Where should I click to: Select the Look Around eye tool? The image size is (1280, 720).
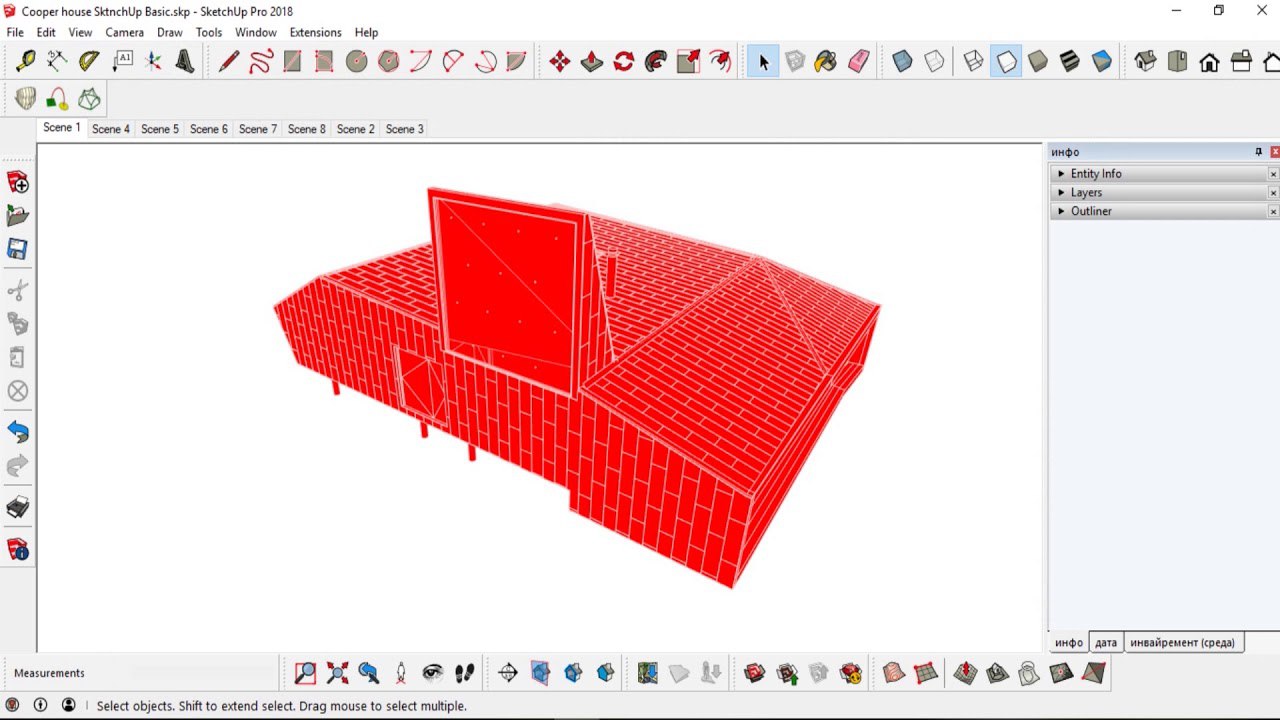tap(433, 673)
